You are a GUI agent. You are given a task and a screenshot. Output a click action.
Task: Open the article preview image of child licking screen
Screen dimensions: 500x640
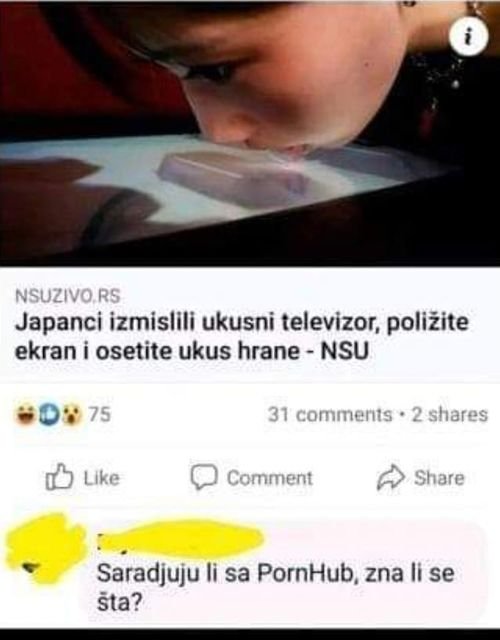tap(250, 133)
